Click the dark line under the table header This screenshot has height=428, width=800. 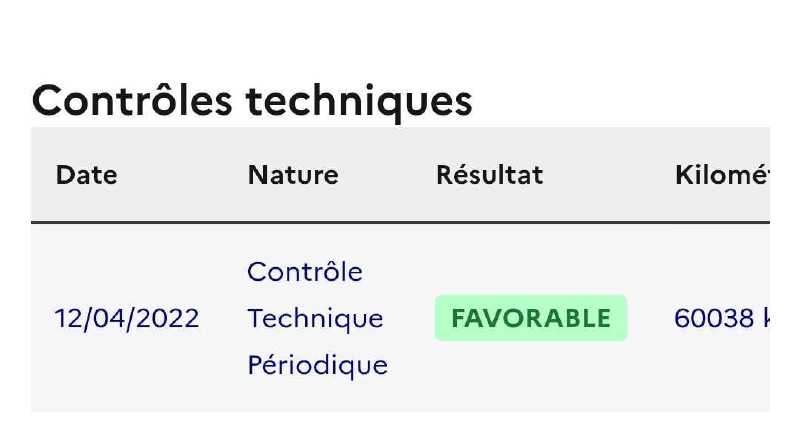pos(400,222)
